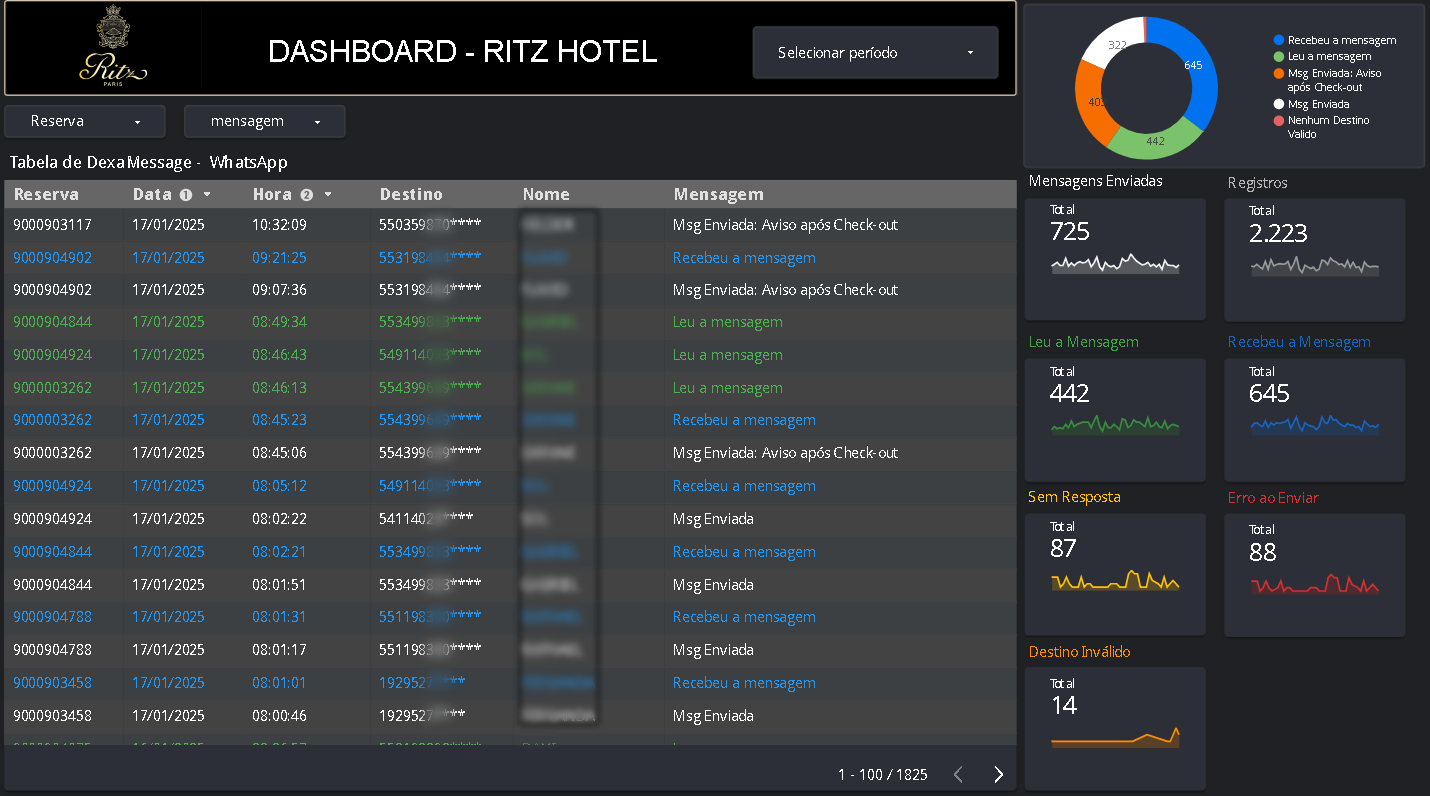Click the time cell 08:01:01
1430x796 pixels.
click(279, 683)
